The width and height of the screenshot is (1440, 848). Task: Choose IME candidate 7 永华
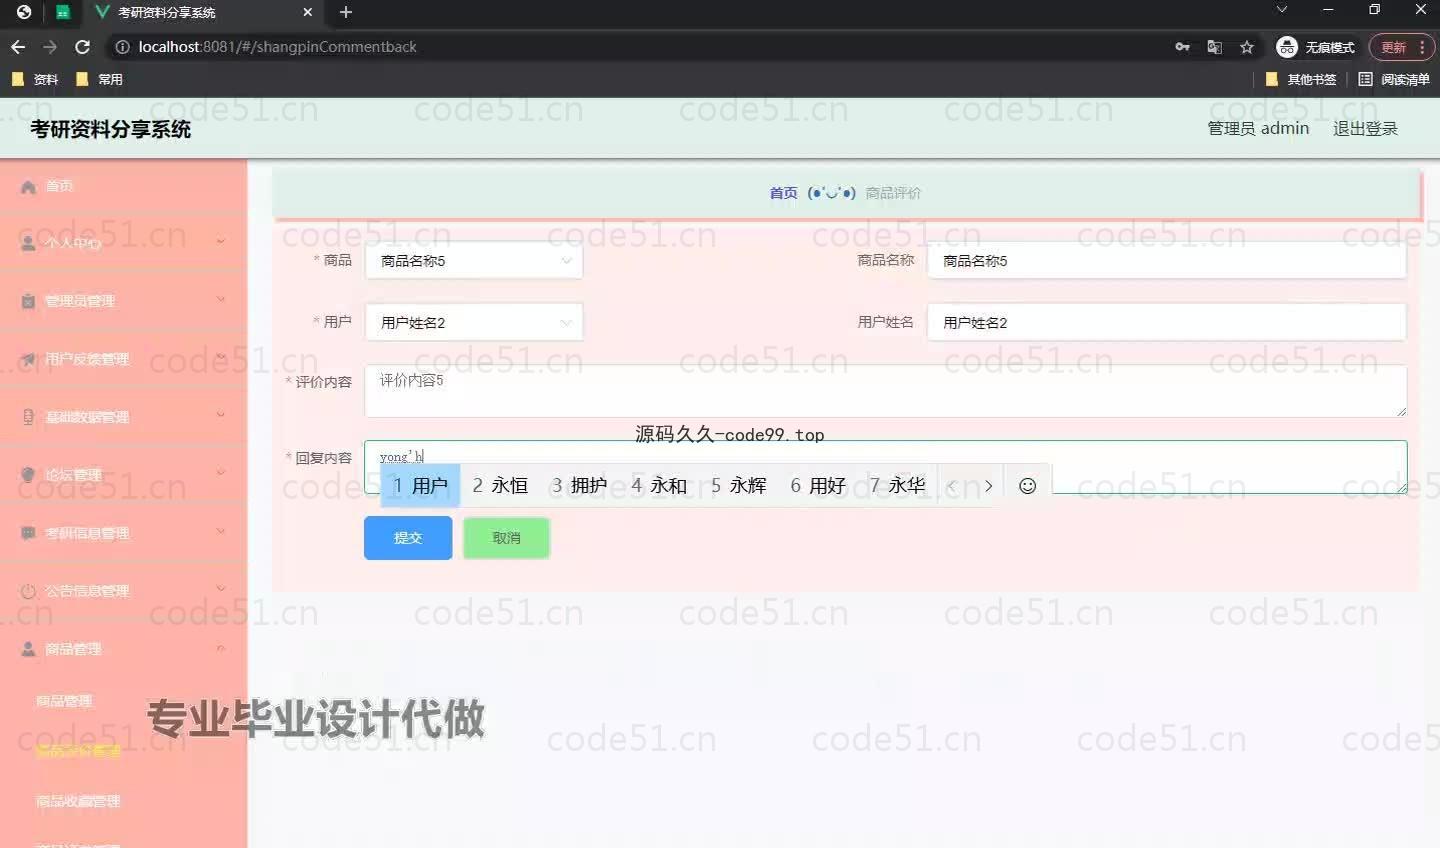pyautogui.click(x=898, y=486)
